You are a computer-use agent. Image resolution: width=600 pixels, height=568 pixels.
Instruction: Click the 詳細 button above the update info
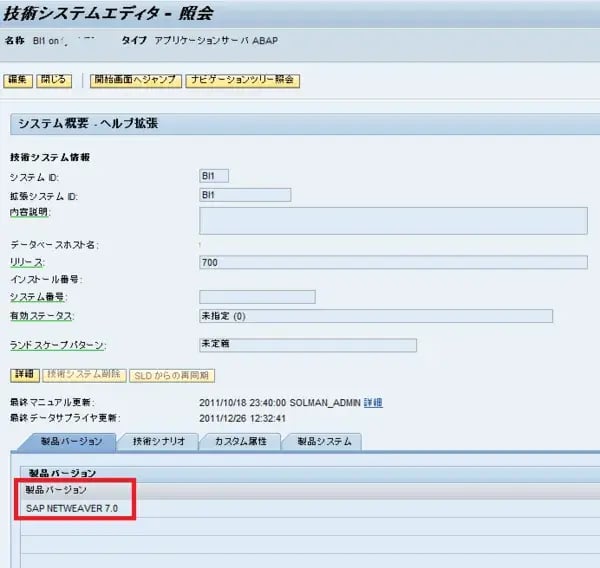pos(23,375)
